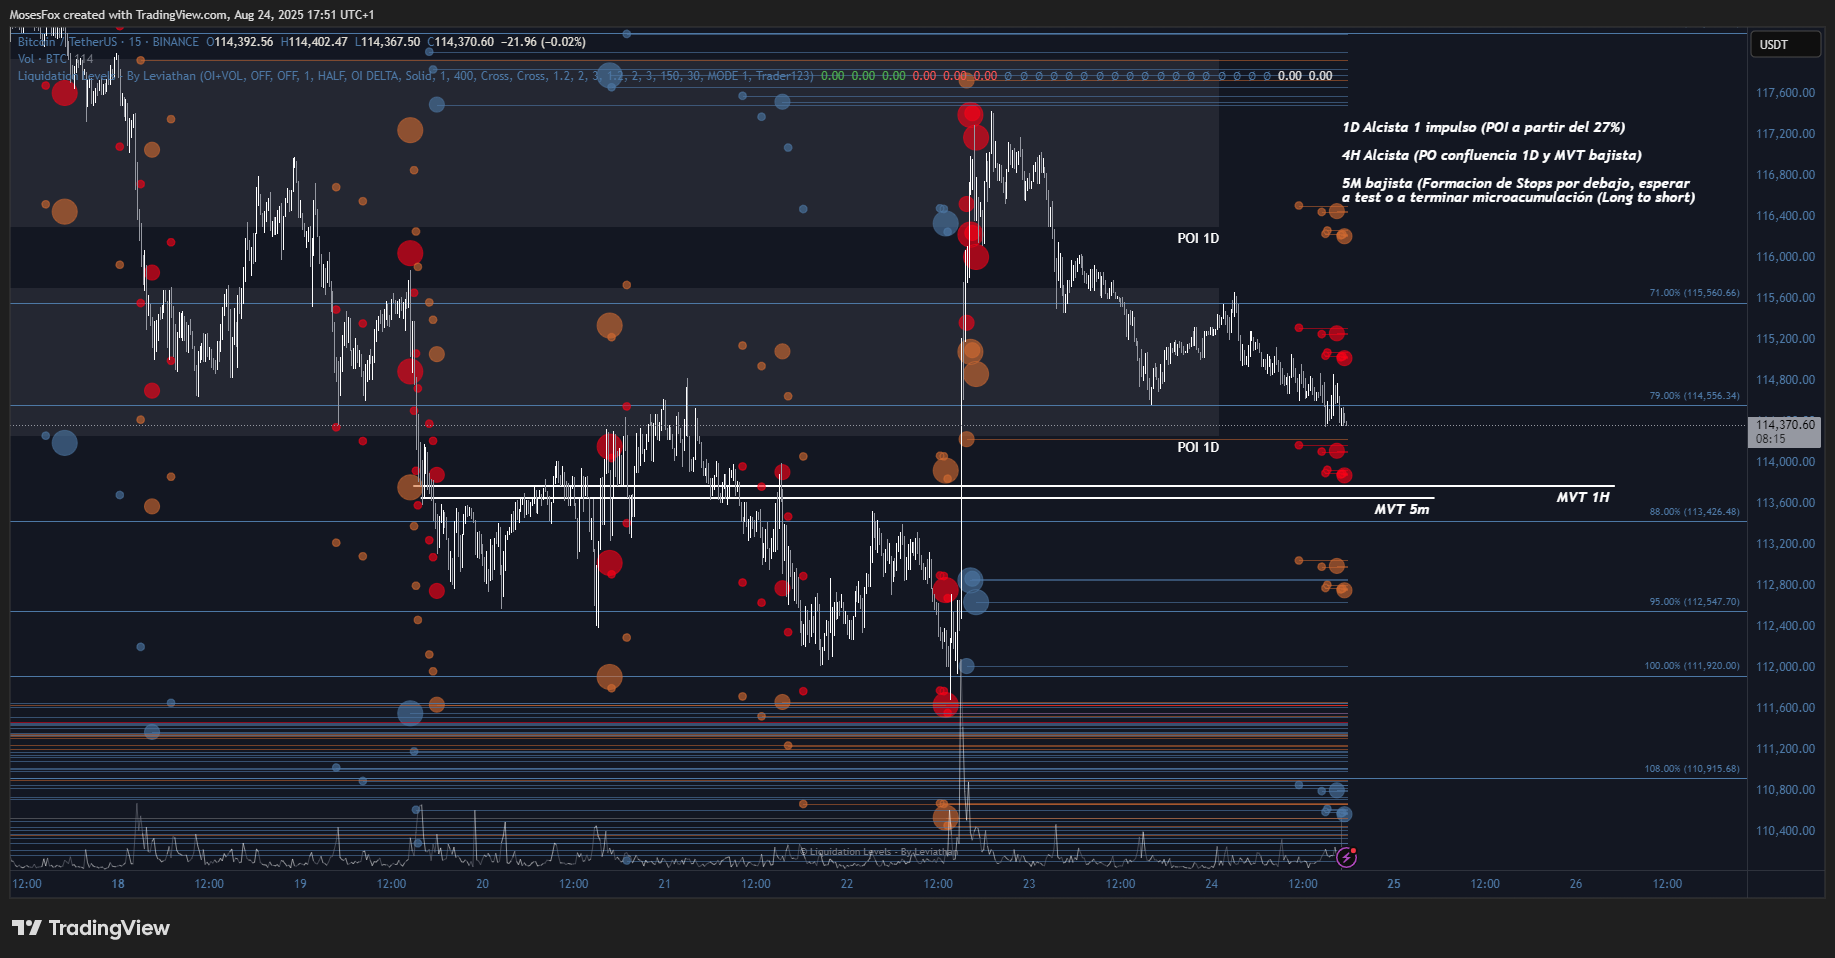The height and width of the screenshot is (958, 1835).
Task: Click the upper POI 1D zone label
Action: coord(1197,238)
